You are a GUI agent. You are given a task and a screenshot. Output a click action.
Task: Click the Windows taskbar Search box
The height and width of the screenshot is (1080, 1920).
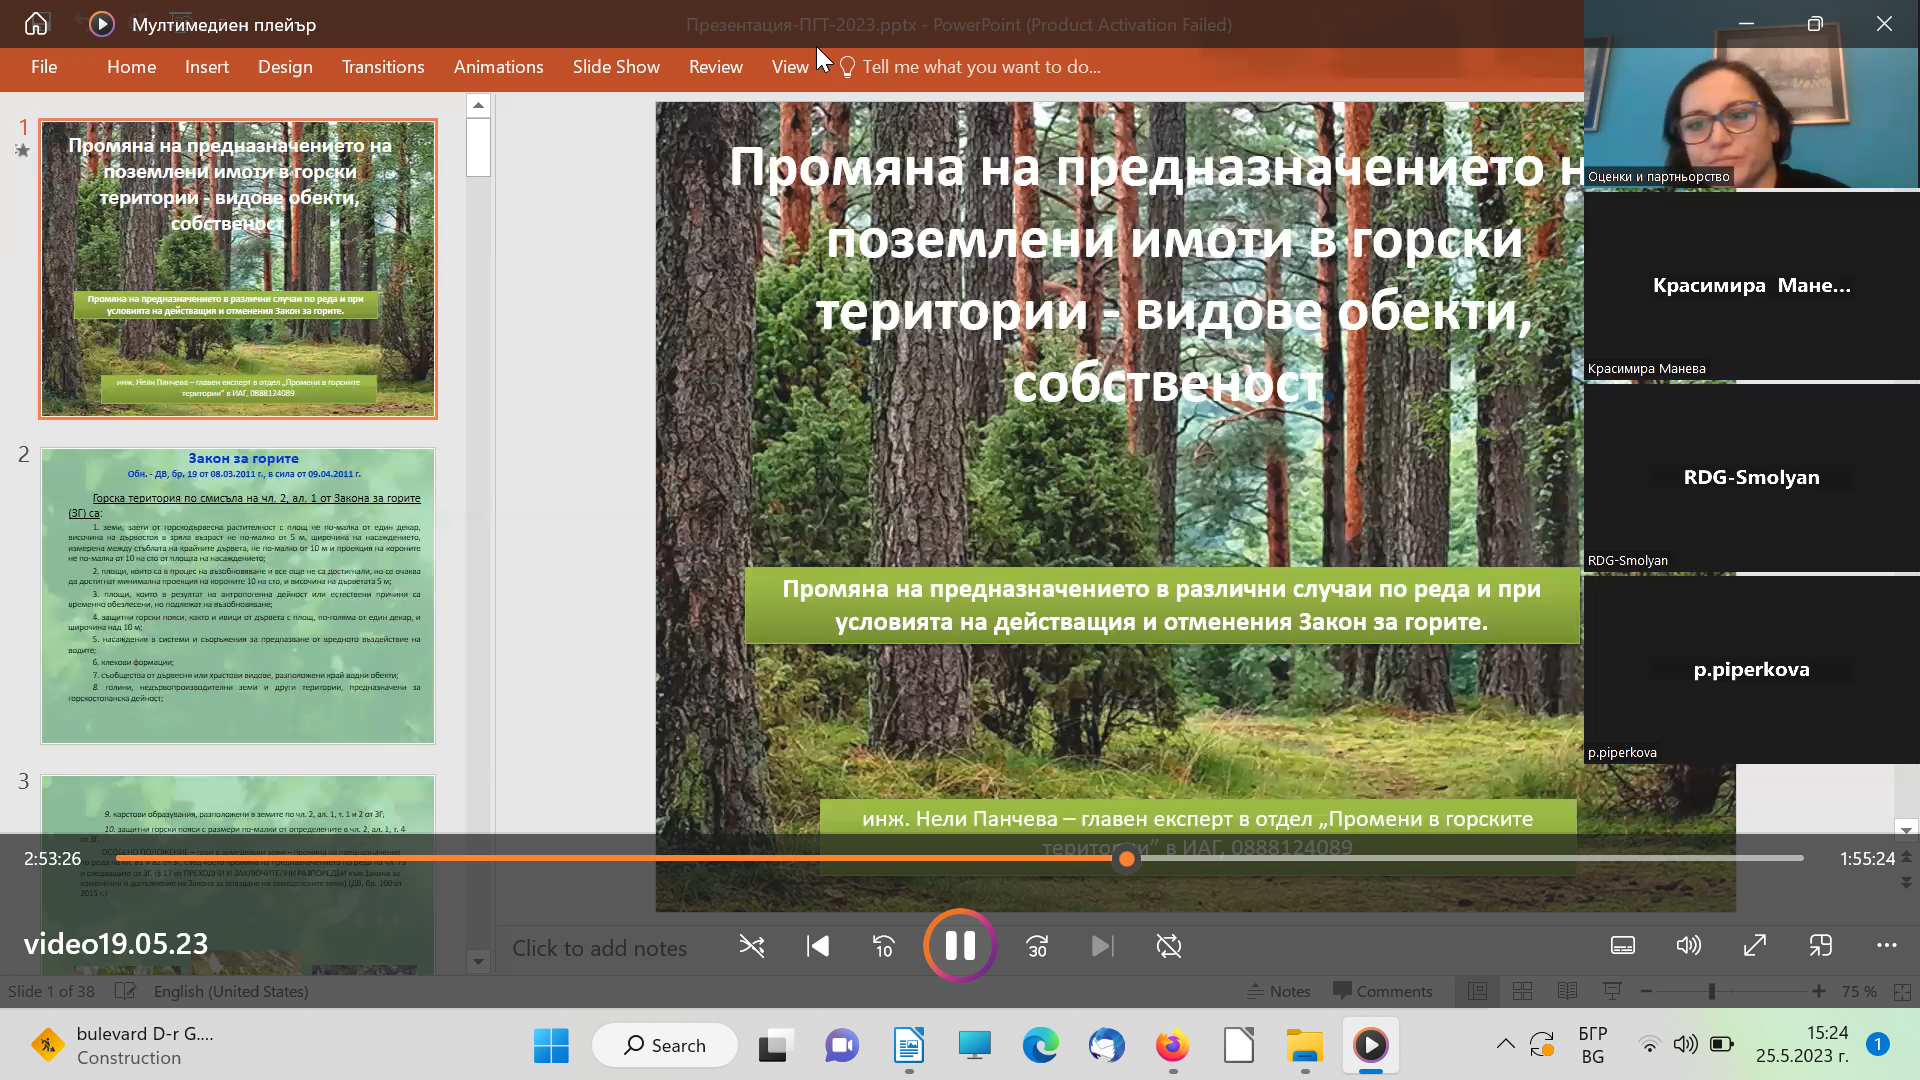click(665, 1045)
